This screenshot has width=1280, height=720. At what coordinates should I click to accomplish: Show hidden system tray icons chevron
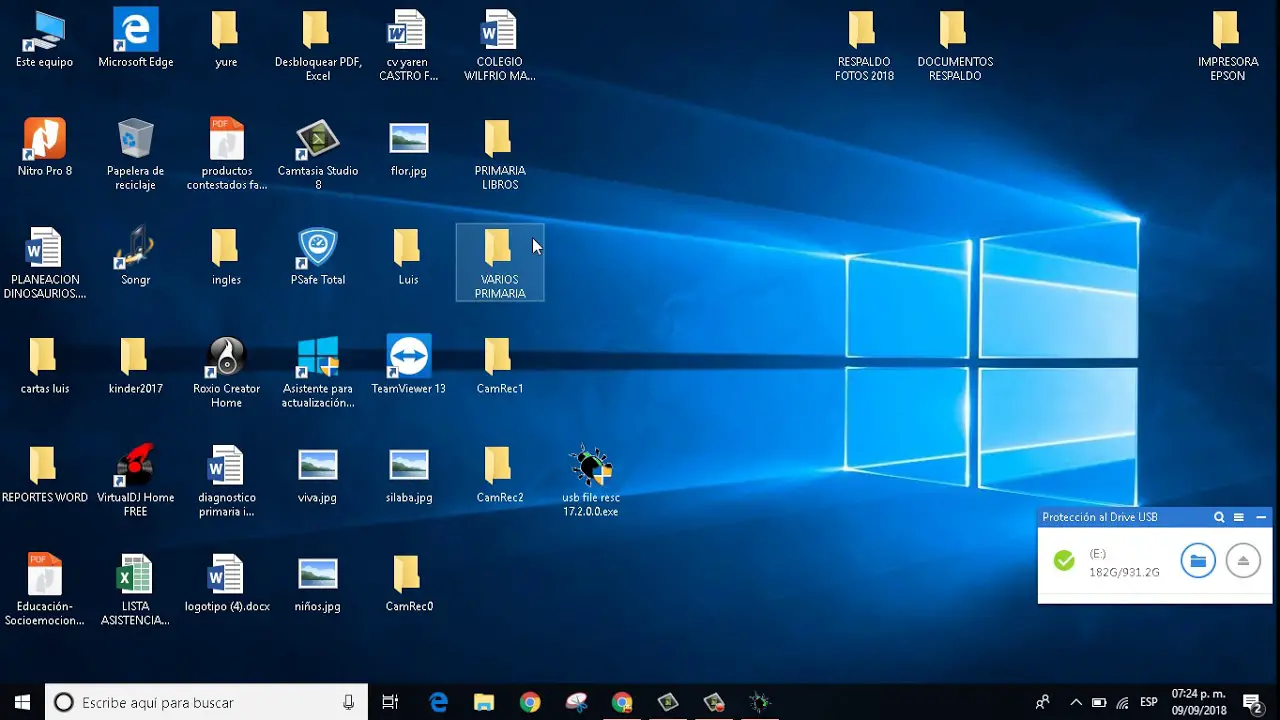tap(1076, 702)
